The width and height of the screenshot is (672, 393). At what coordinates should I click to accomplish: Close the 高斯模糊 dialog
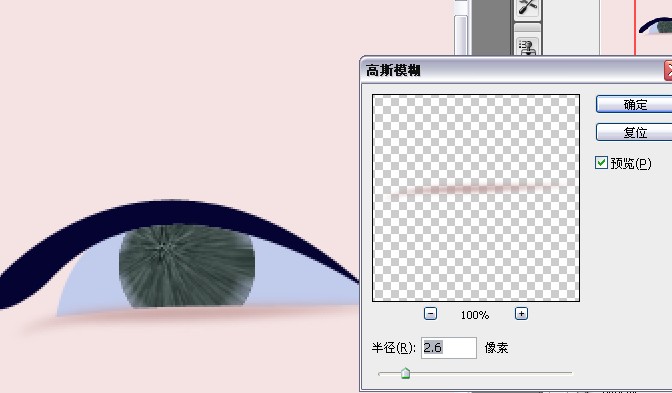(669, 70)
